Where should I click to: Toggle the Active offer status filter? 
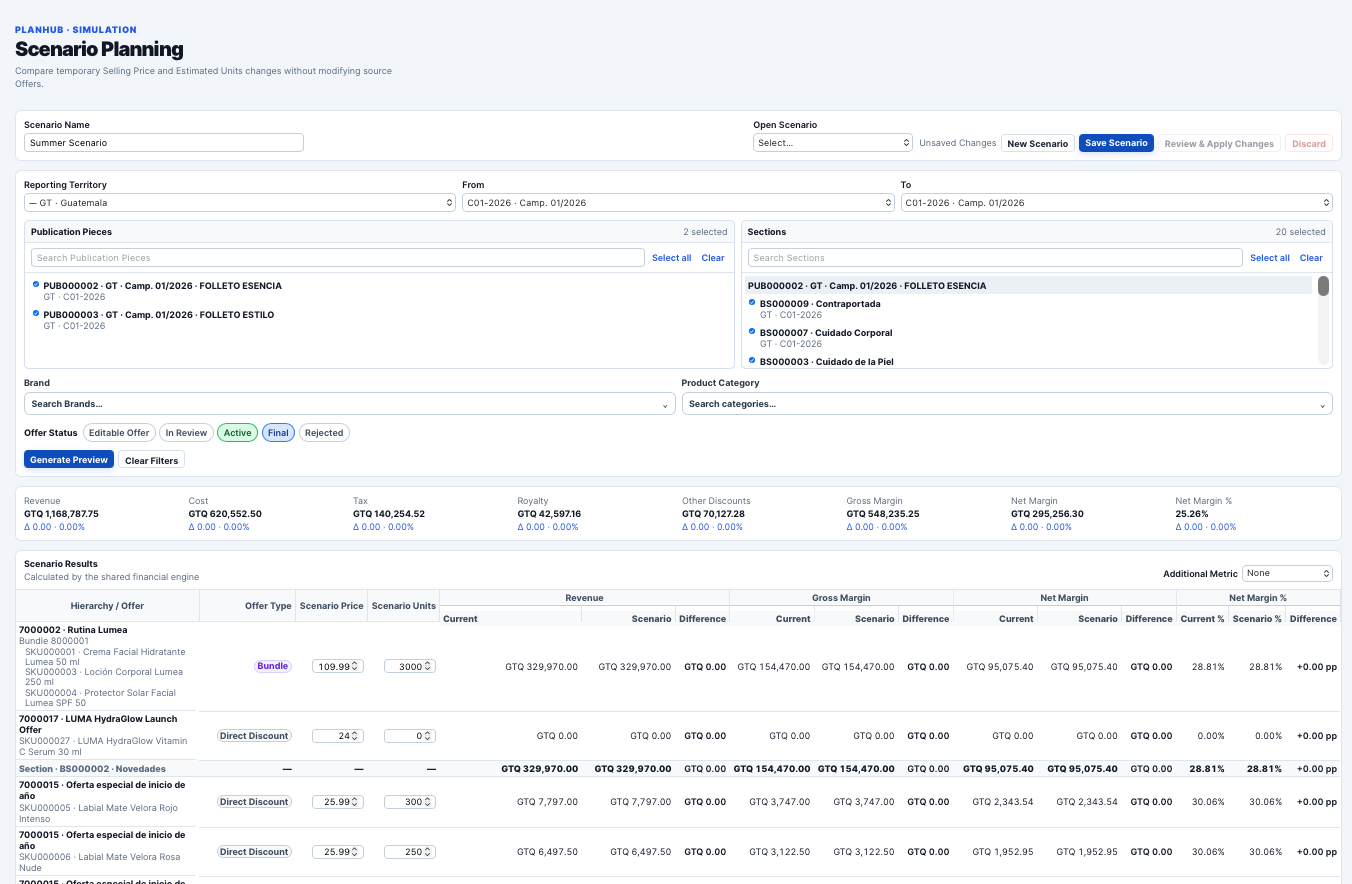(238, 433)
